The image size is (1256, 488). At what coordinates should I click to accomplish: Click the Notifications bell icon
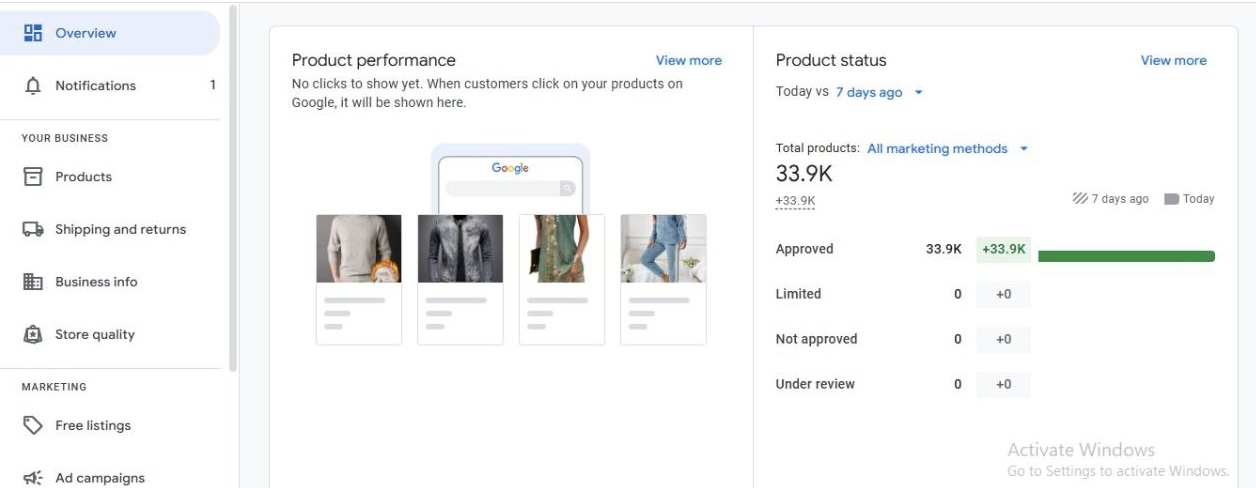[33, 86]
